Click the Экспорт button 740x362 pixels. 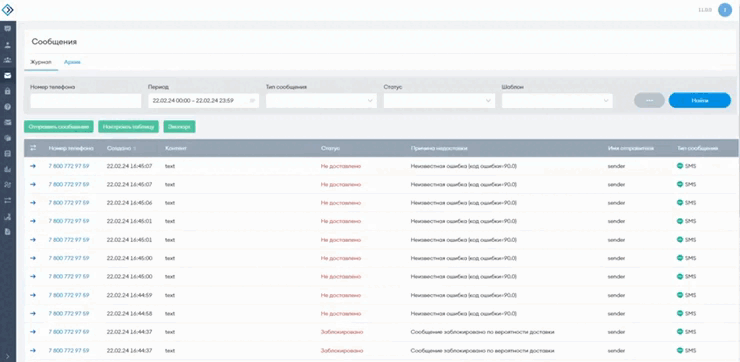tap(179, 126)
